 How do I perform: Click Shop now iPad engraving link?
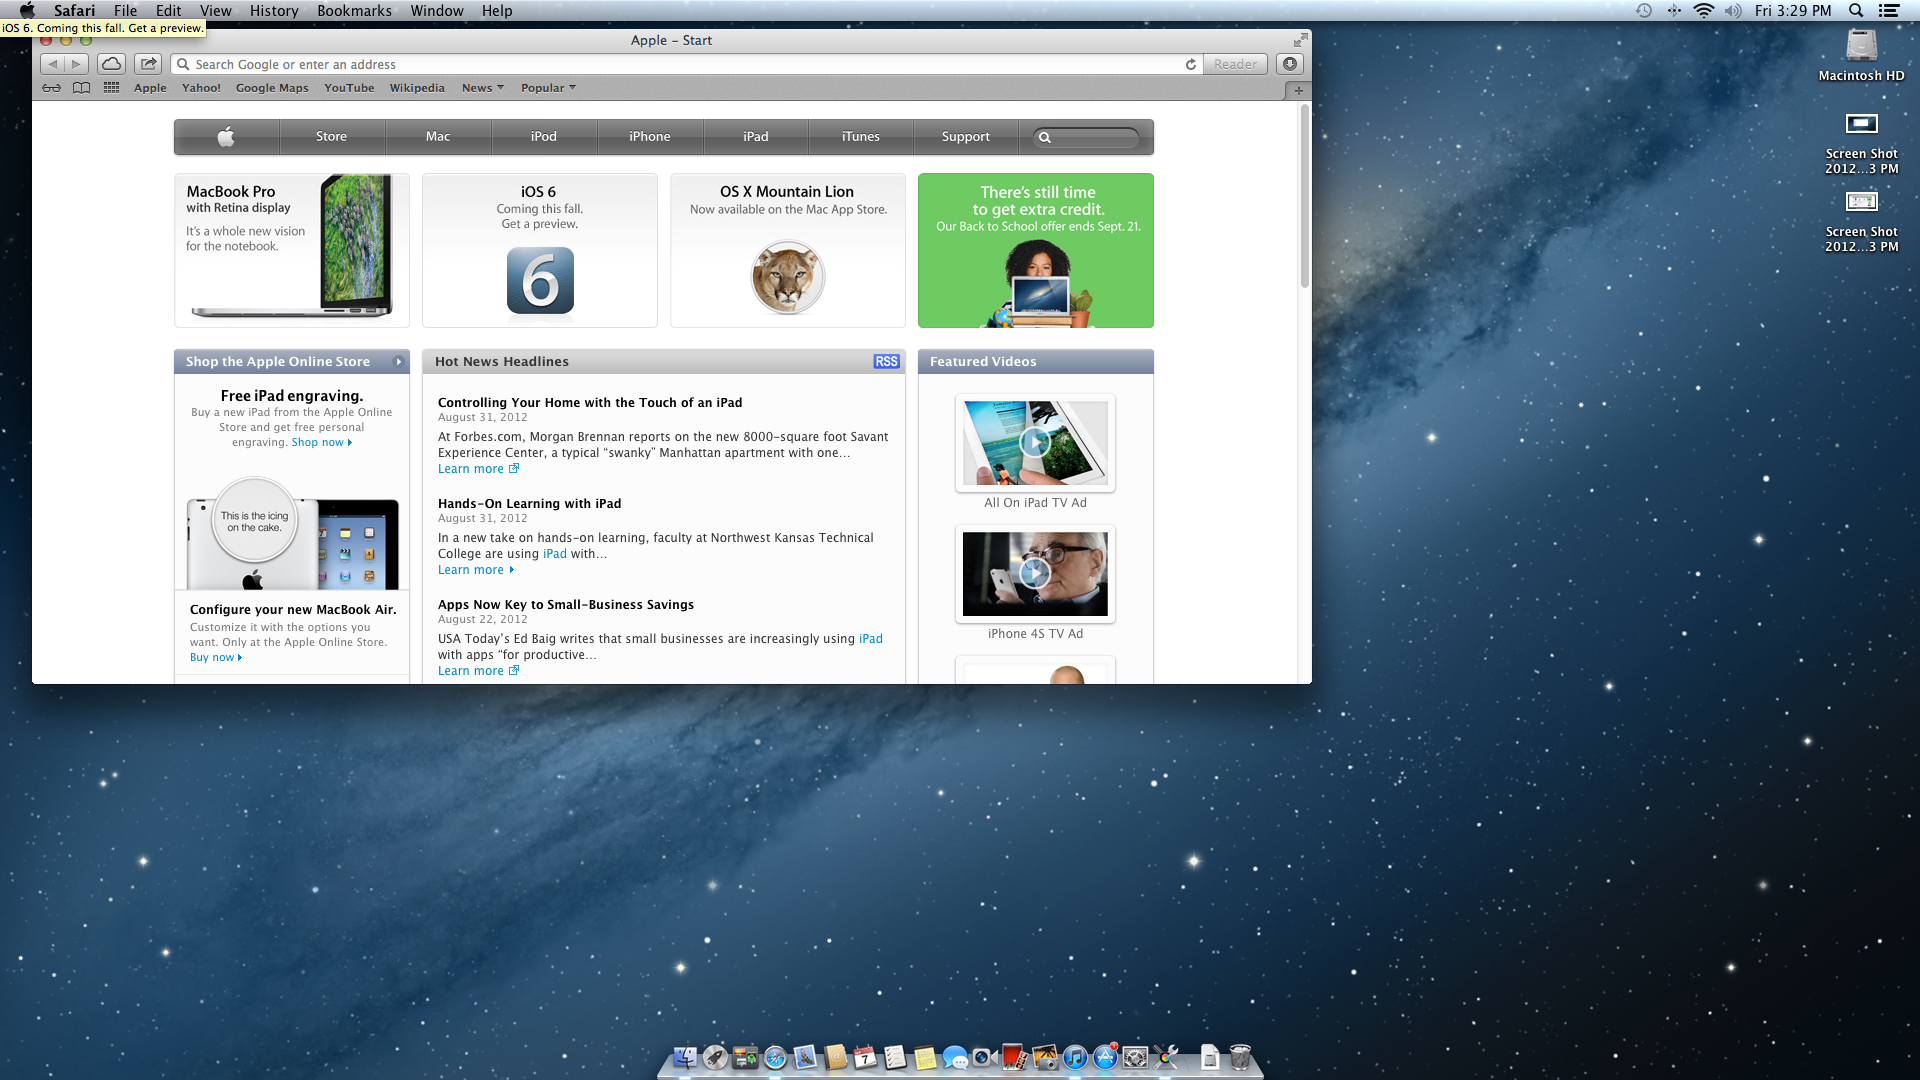click(x=322, y=443)
